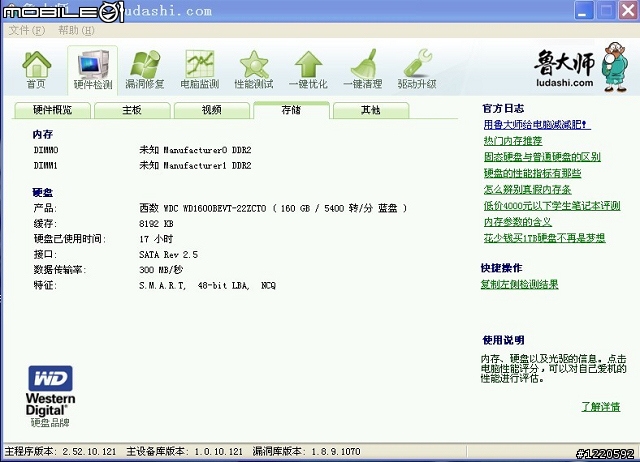Launch 性能测试 performance test

point(253,69)
